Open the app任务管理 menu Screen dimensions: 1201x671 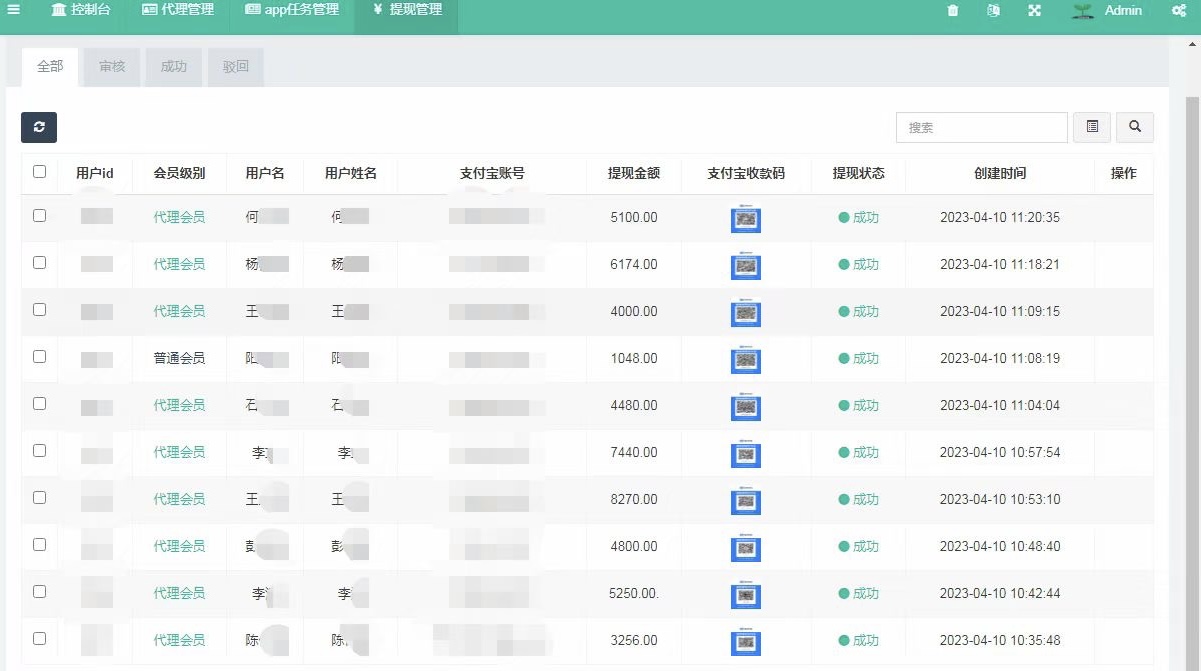click(292, 10)
